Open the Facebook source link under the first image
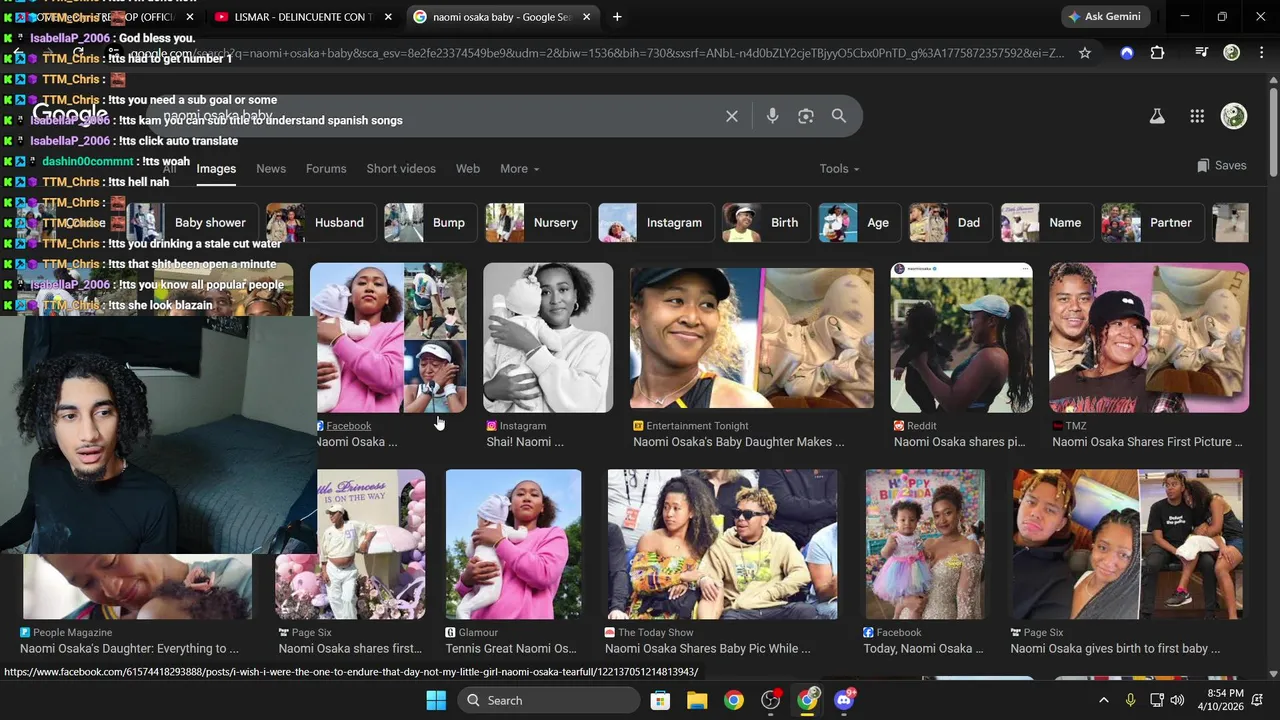 click(x=348, y=426)
